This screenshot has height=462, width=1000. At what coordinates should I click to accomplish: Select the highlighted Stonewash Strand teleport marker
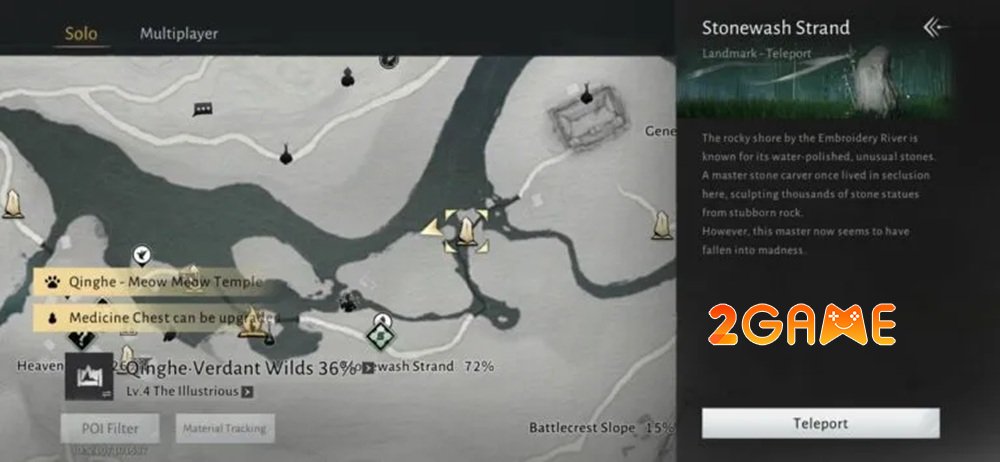pyautogui.click(x=466, y=231)
